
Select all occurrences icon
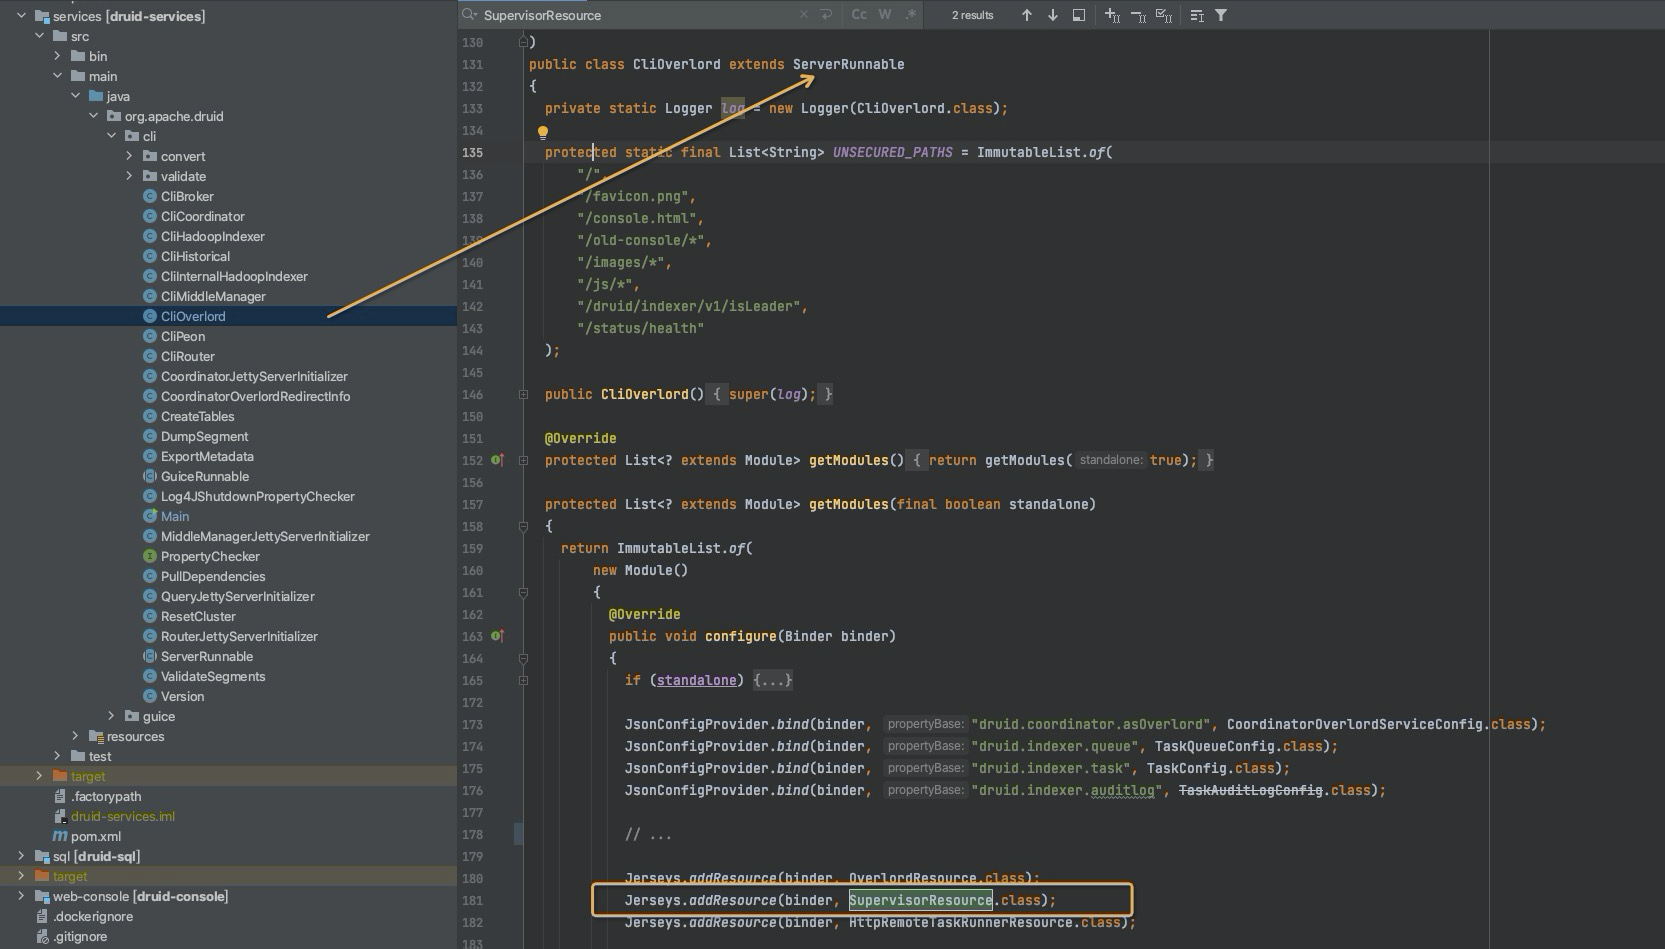[x=1164, y=15]
